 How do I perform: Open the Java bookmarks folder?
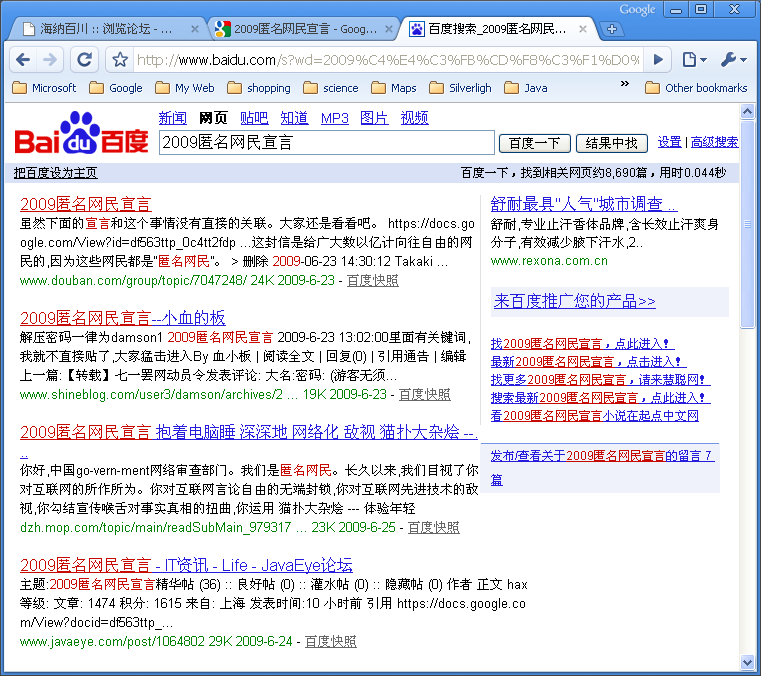(x=526, y=88)
